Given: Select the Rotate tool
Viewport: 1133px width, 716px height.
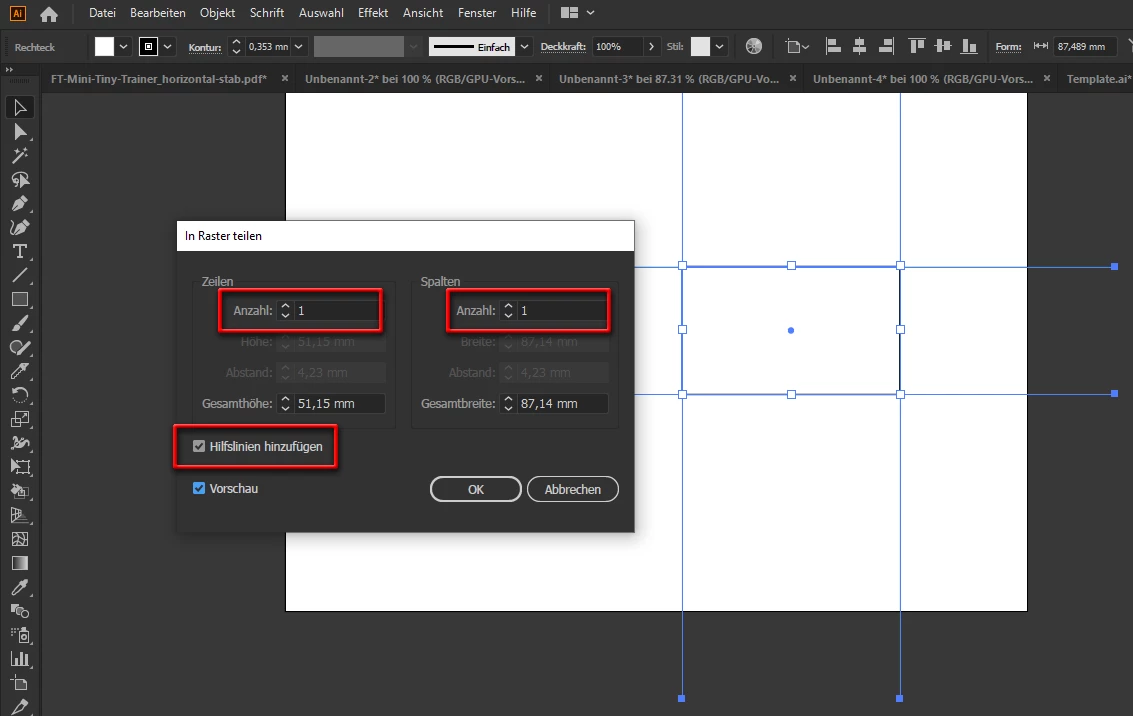Looking at the screenshot, I should pos(20,394).
